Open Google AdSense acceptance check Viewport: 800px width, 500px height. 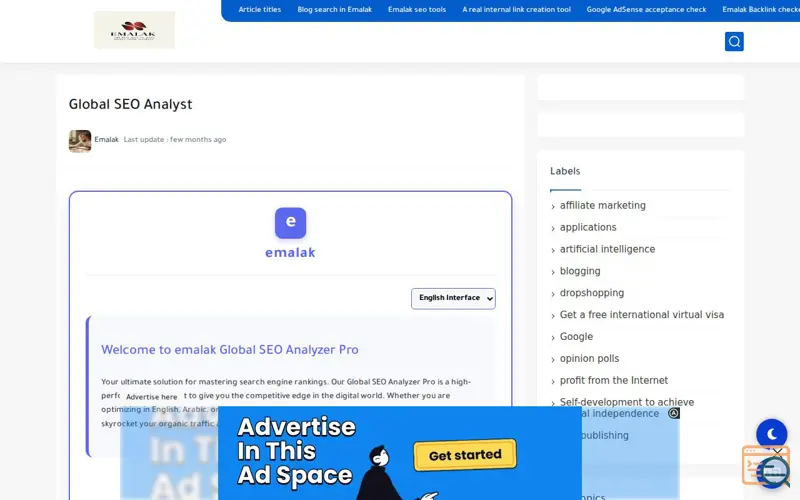646,9
